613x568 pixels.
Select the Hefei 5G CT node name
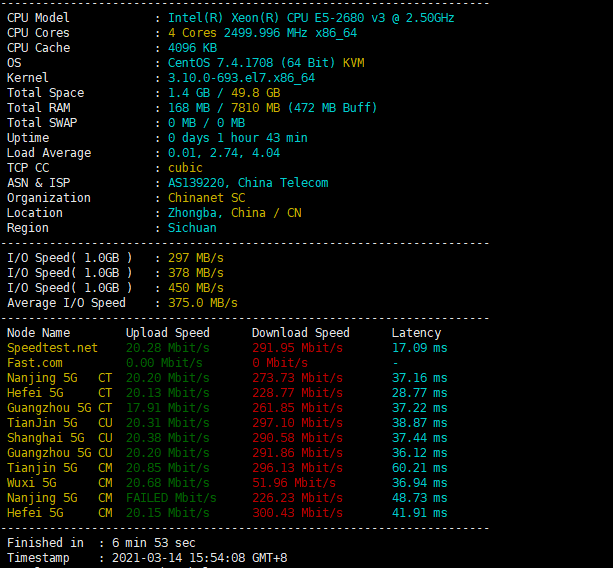[x=59, y=393]
